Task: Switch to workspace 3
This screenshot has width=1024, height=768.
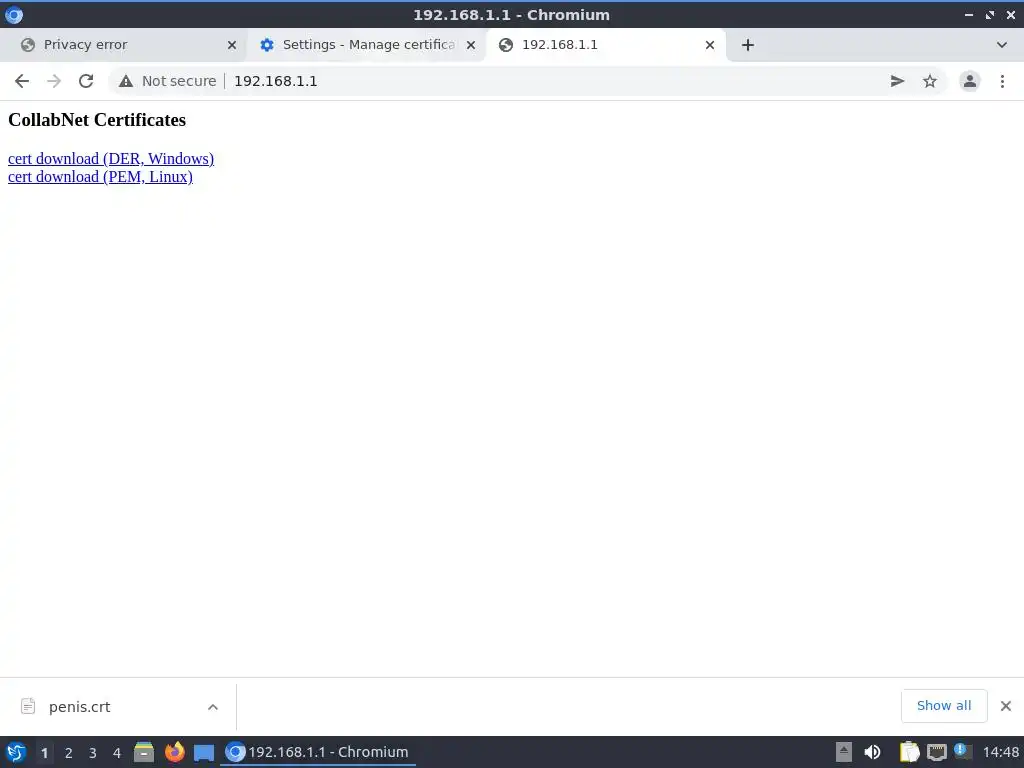Action: 93,753
